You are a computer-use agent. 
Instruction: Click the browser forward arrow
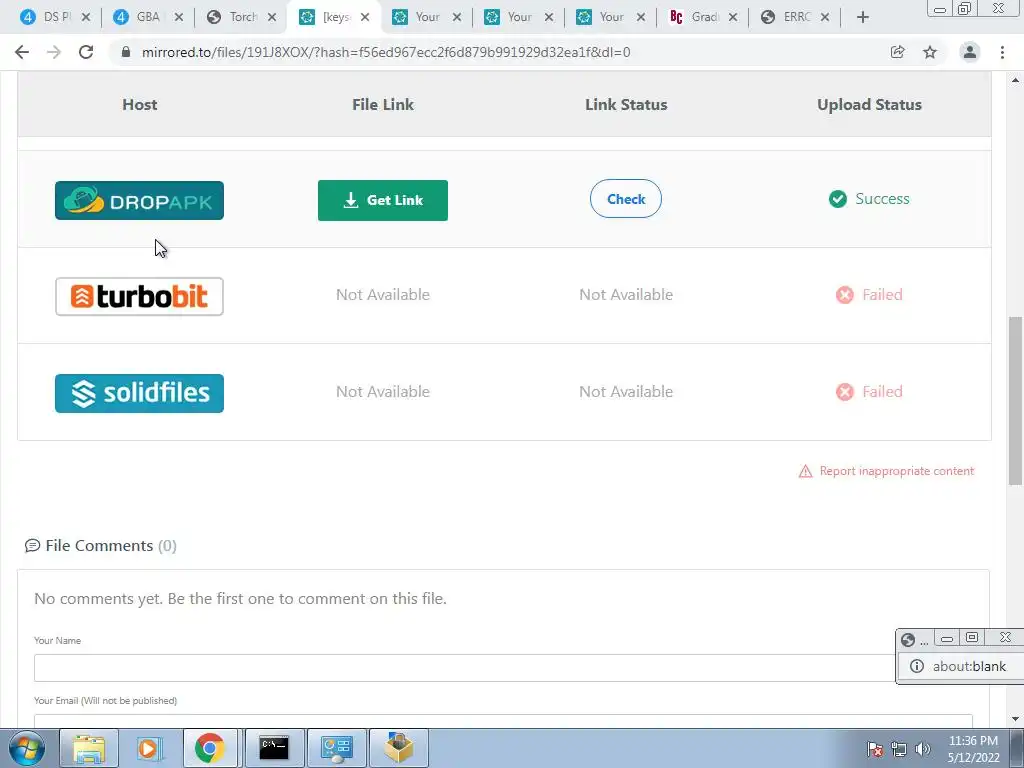coord(54,52)
